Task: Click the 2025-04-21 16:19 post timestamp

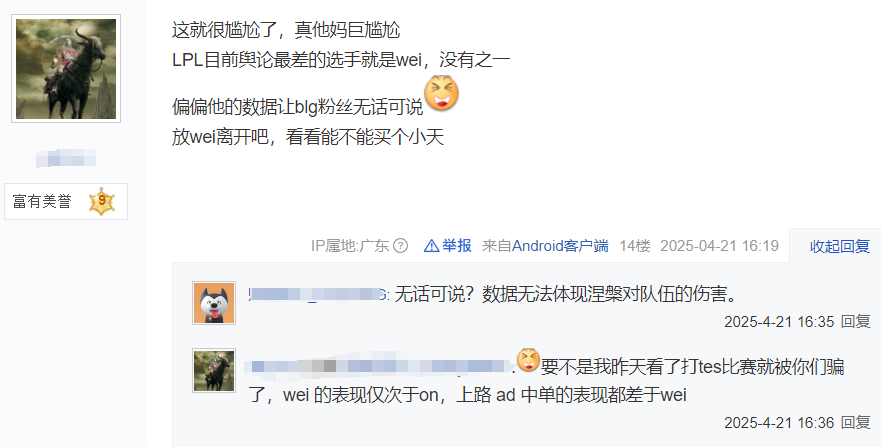Action: [x=719, y=245]
